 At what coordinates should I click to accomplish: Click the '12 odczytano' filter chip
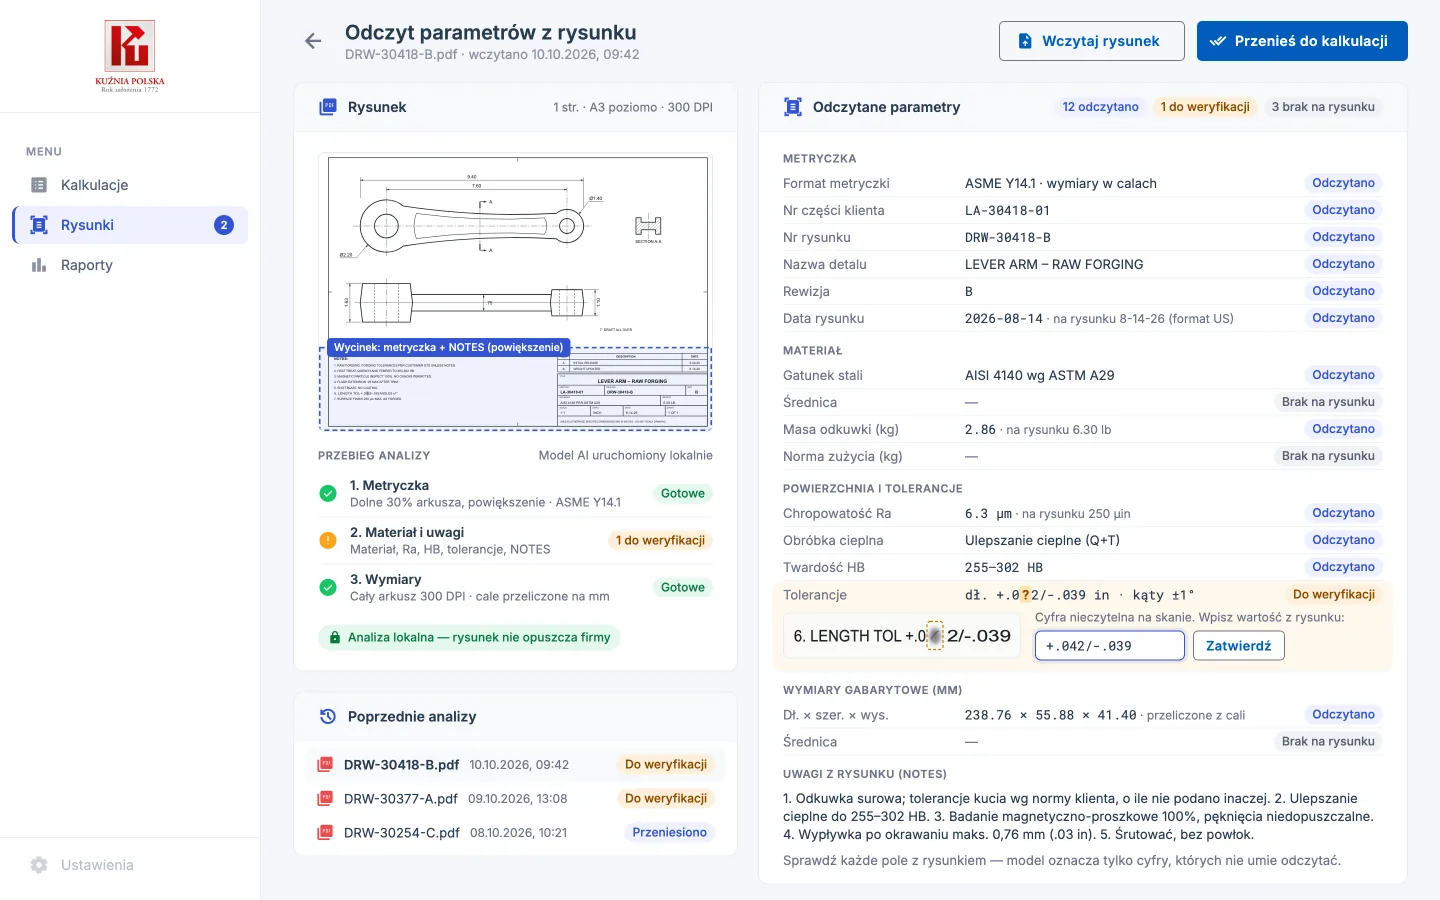tap(1100, 107)
